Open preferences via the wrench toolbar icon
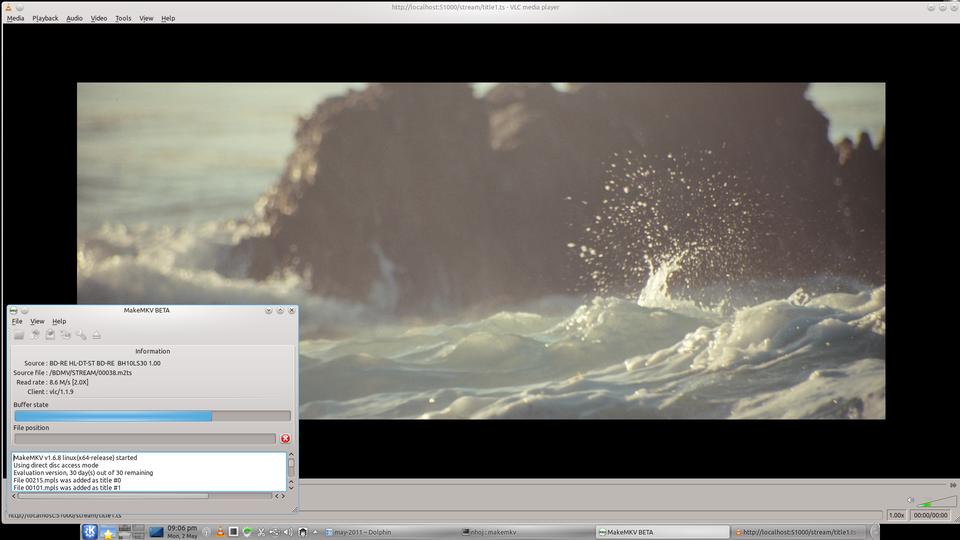 (81, 335)
